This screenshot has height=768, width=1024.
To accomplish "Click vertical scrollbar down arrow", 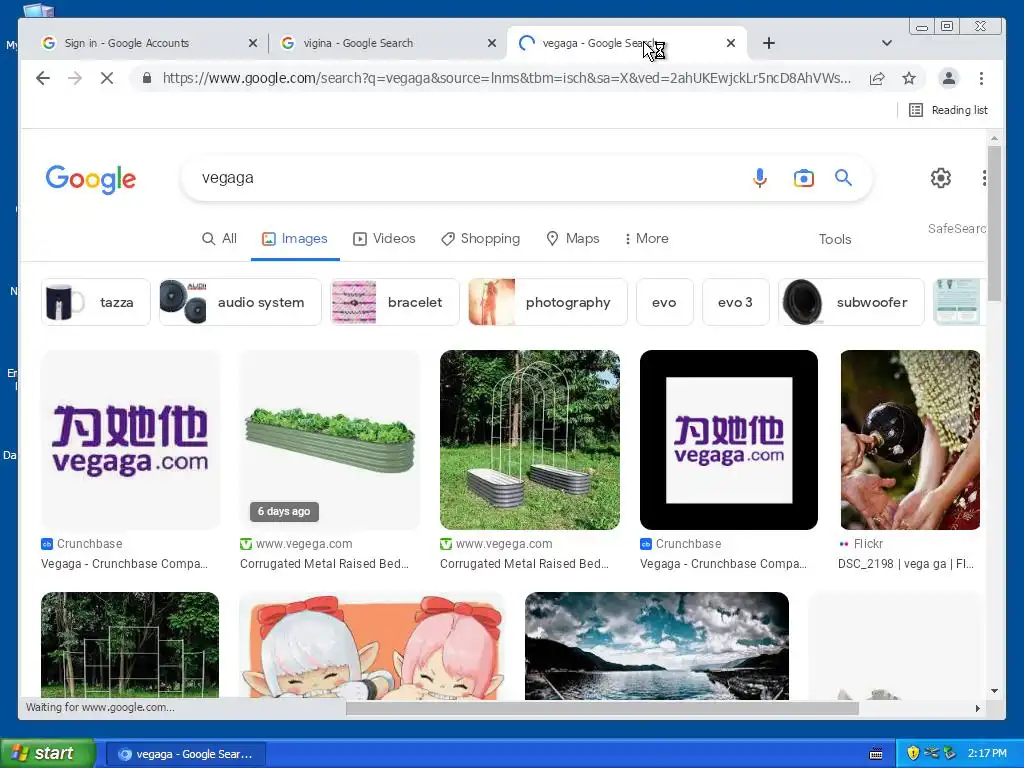I will pyautogui.click(x=994, y=691).
